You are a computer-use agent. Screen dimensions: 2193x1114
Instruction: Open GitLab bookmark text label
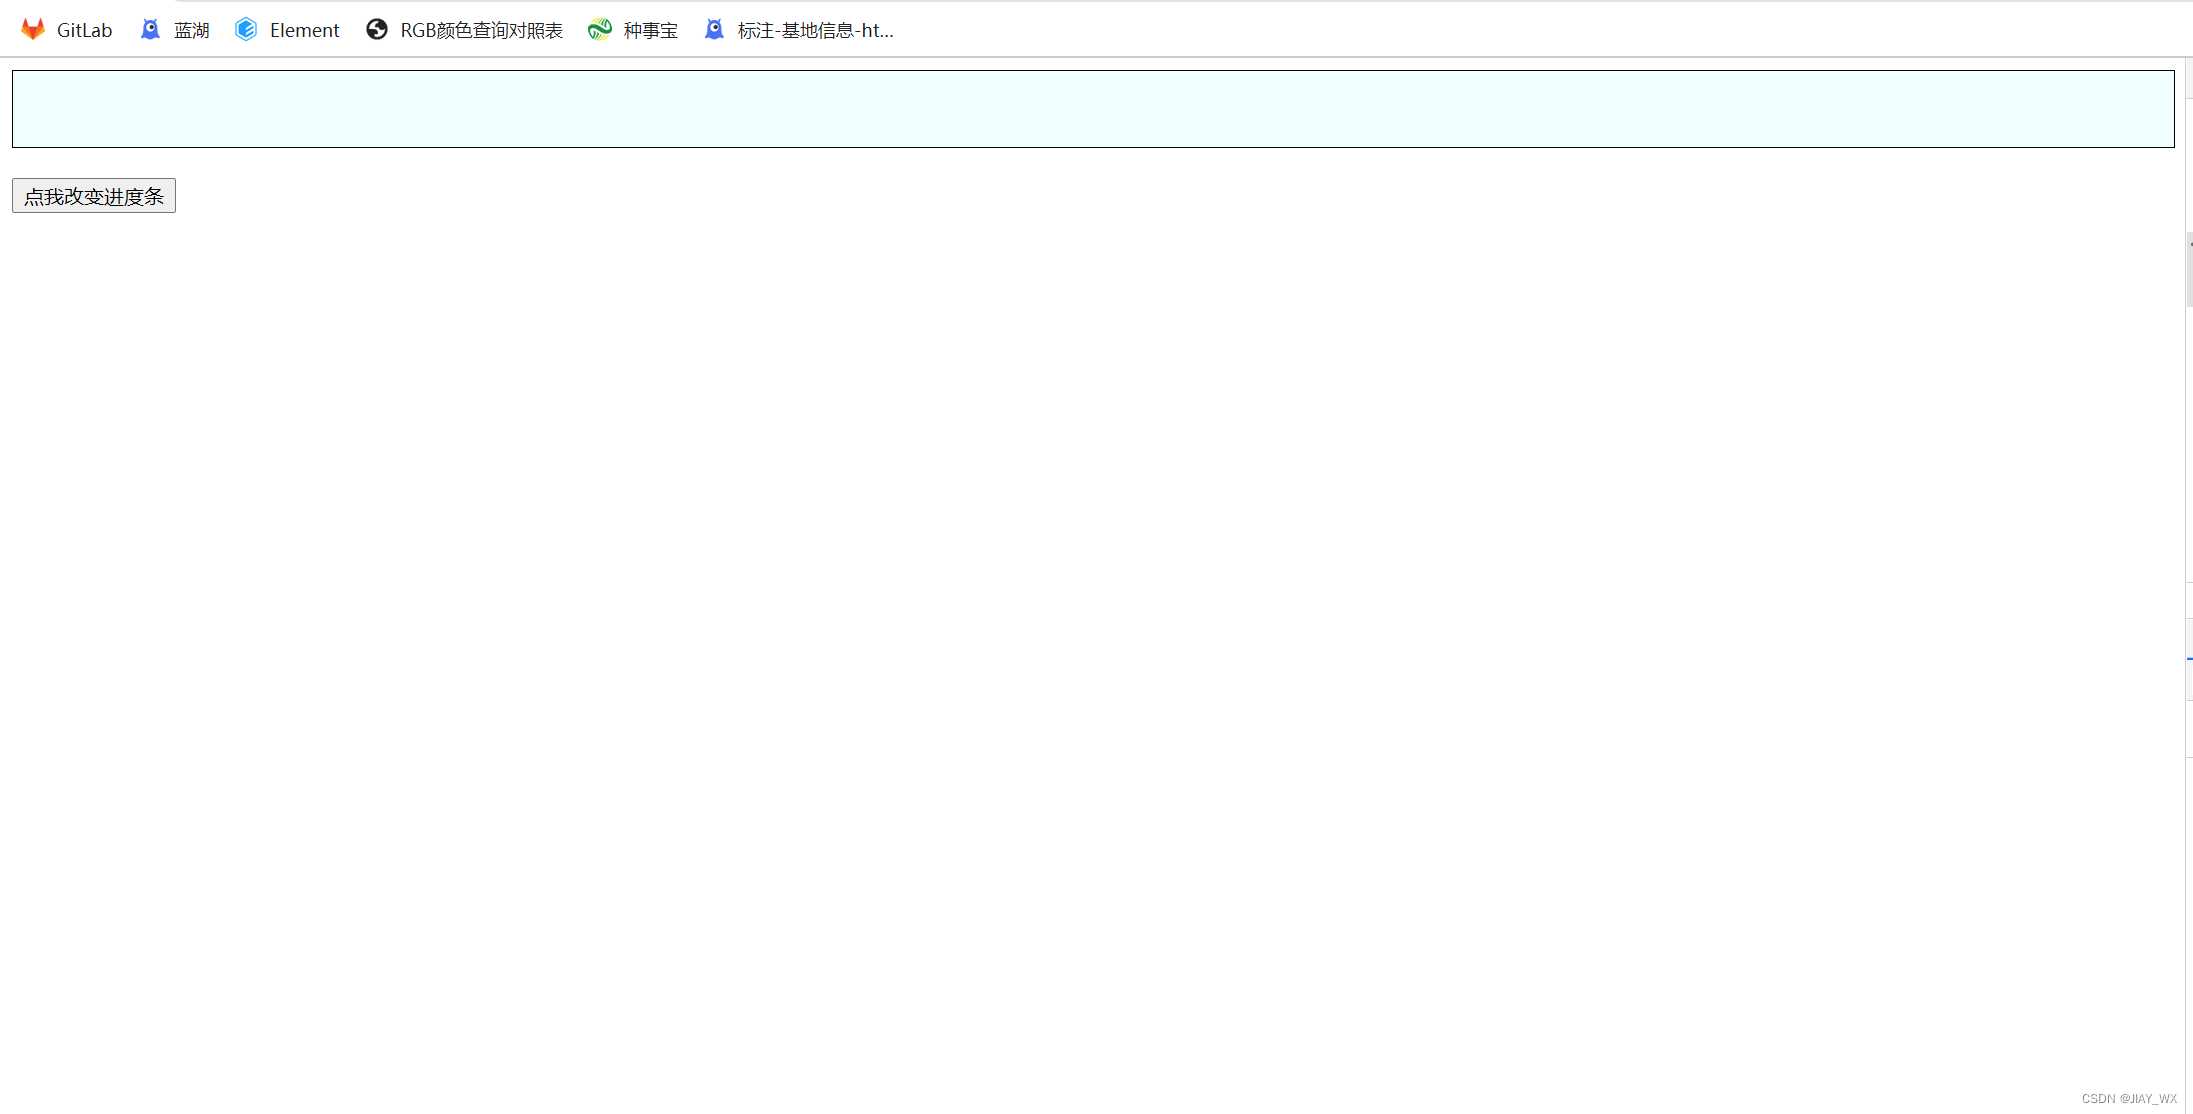[x=84, y=31]
